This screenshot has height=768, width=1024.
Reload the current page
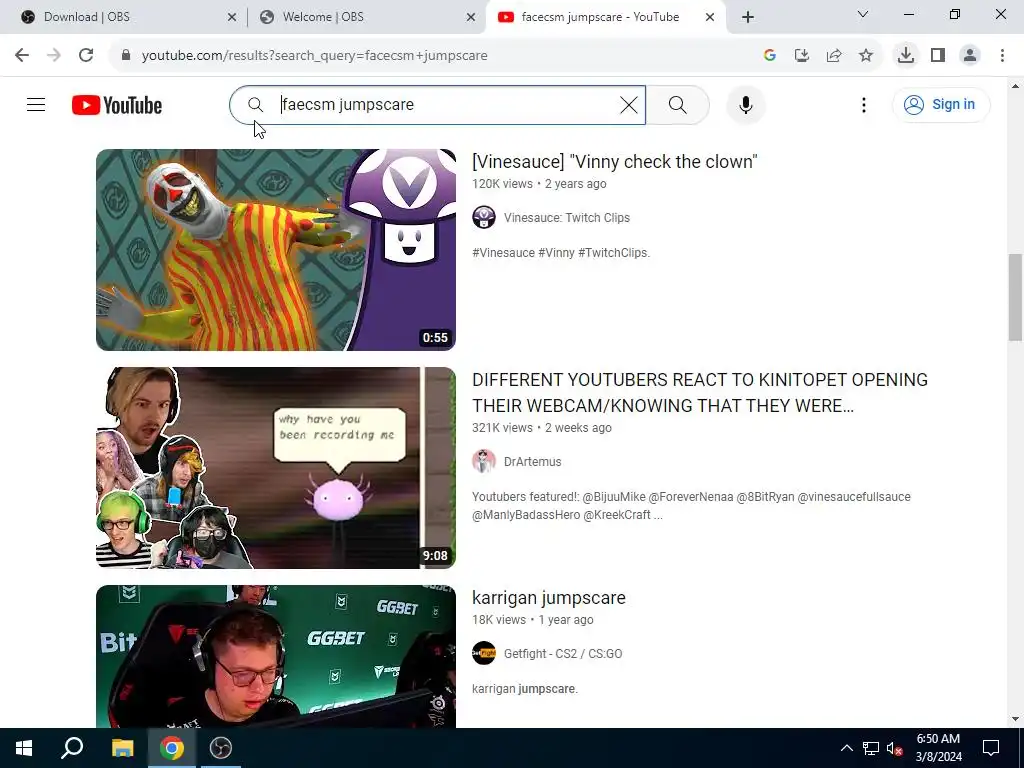coord(86,56)
